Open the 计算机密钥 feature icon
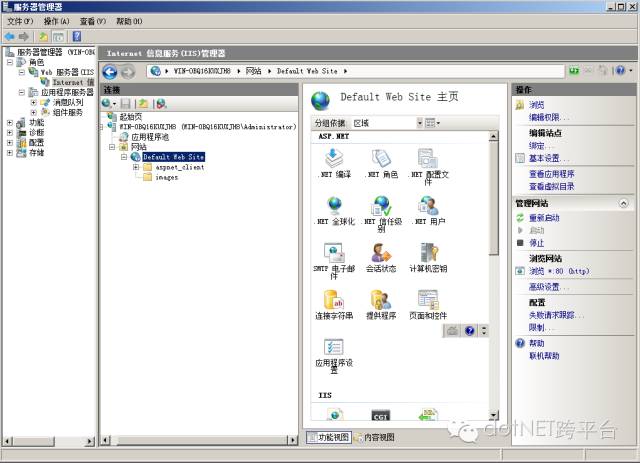The image size is (640, 463). click(428, 258)
